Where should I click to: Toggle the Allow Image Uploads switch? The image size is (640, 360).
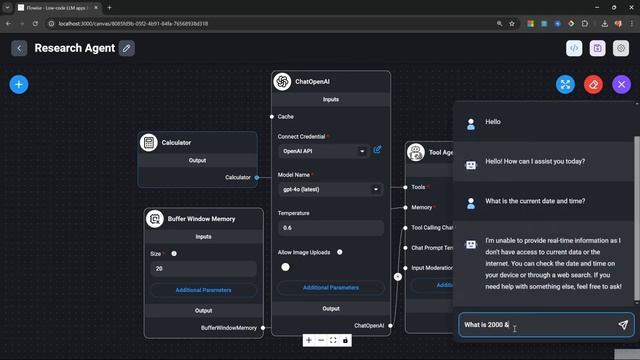click(285, 267)
